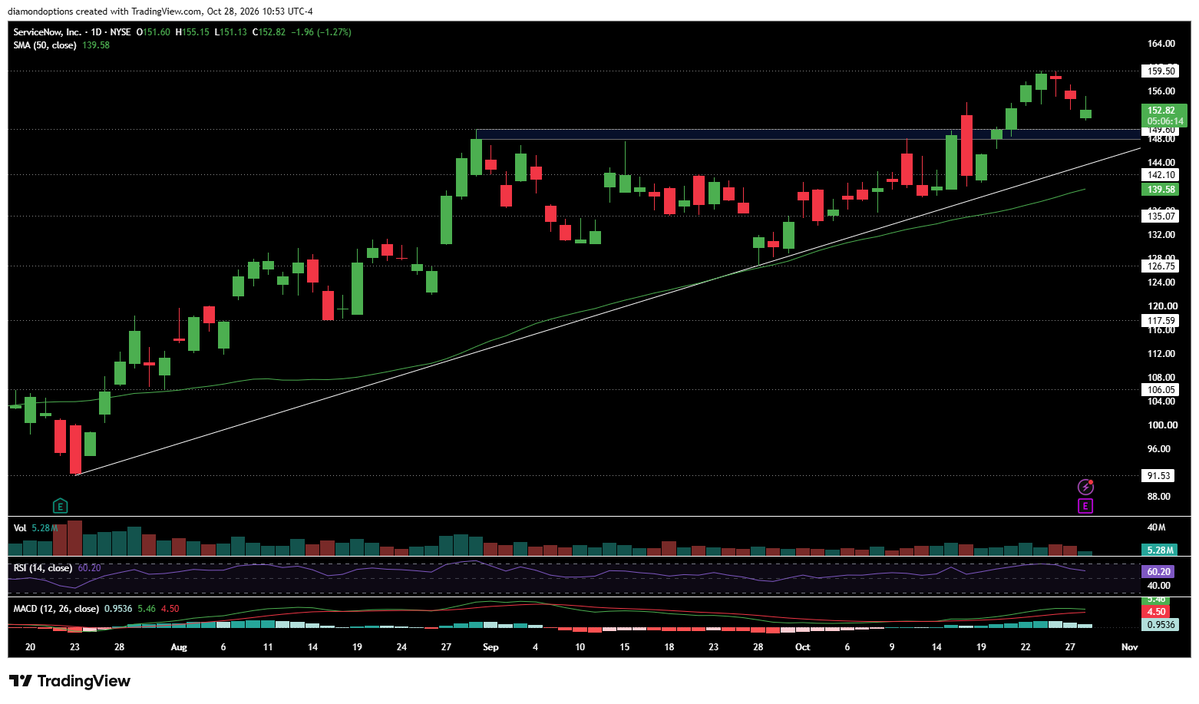The image size is (1199, 704).
Task: Click the green 152.82 current price label
Action: pos(1163,111)
